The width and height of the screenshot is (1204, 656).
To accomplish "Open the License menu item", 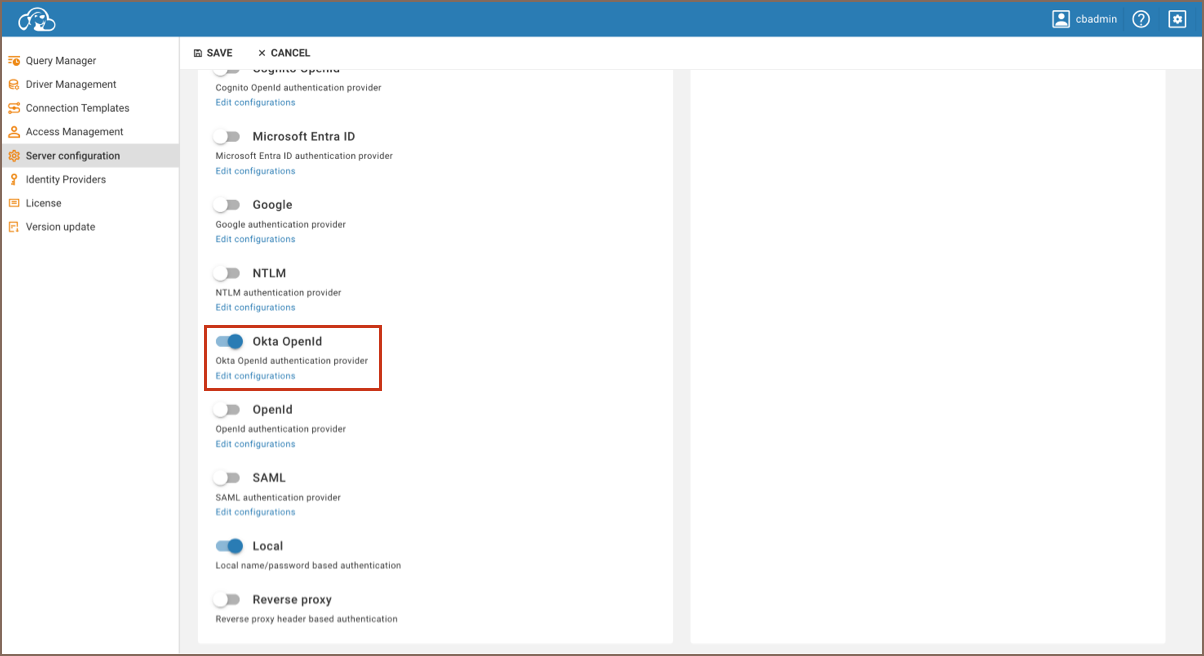I will [x=43, y=203].
